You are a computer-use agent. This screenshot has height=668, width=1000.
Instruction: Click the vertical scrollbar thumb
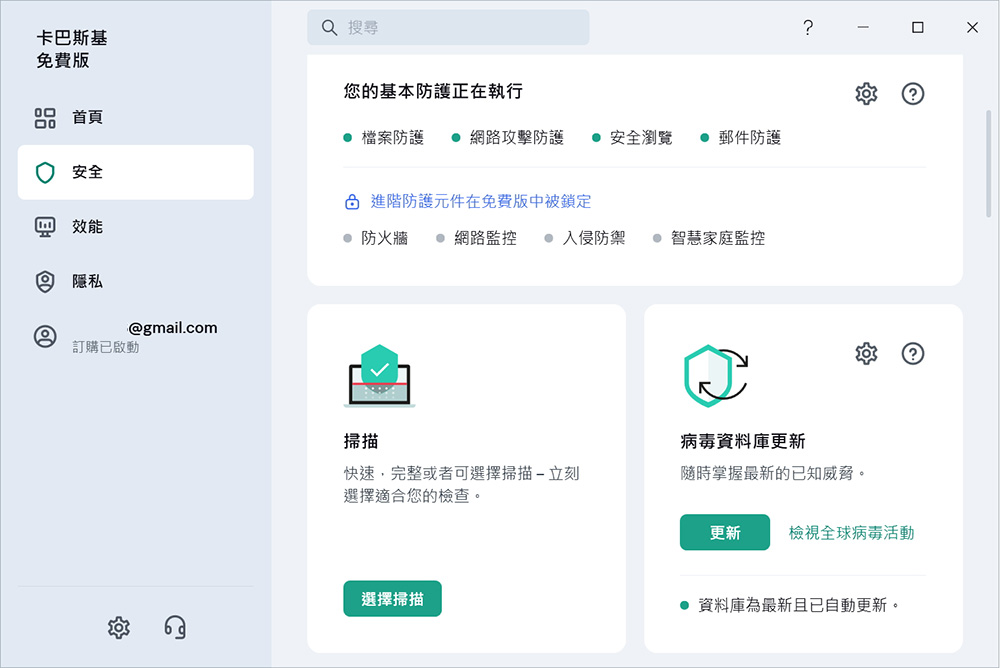click(989, 164)
